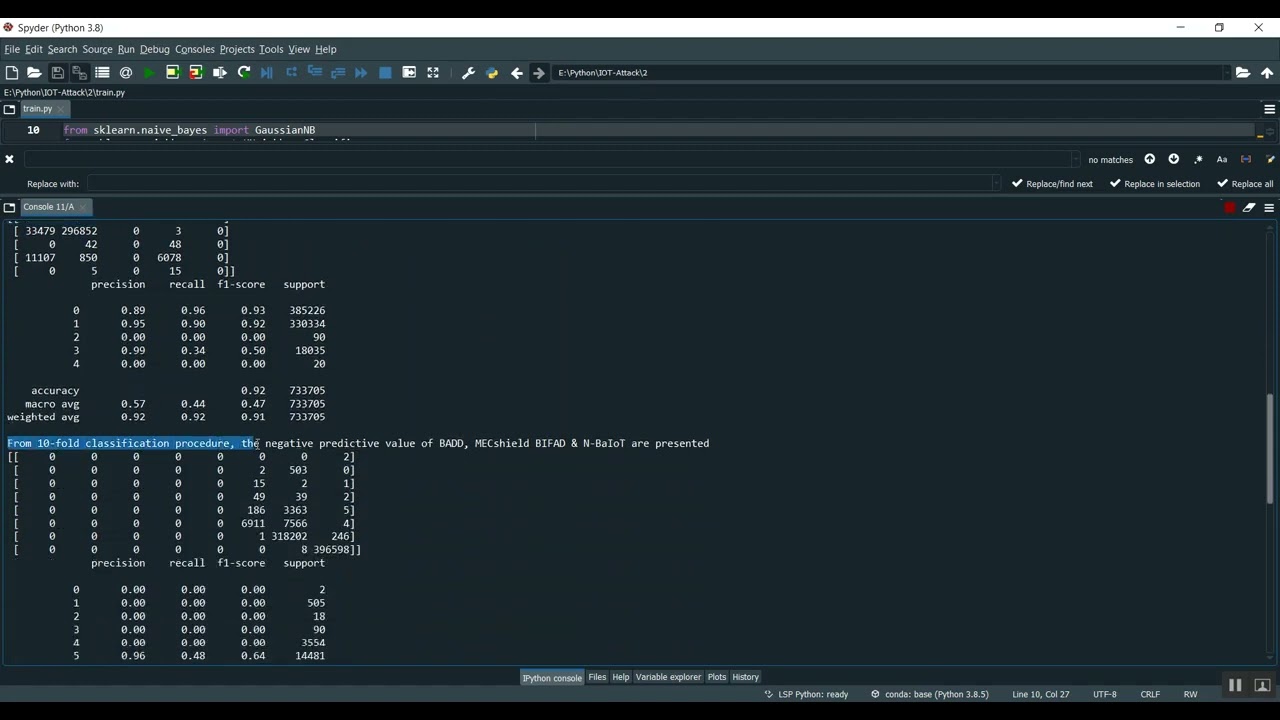Step return debug icon
Screen dimensions: 1280x720
pos(338,73)
